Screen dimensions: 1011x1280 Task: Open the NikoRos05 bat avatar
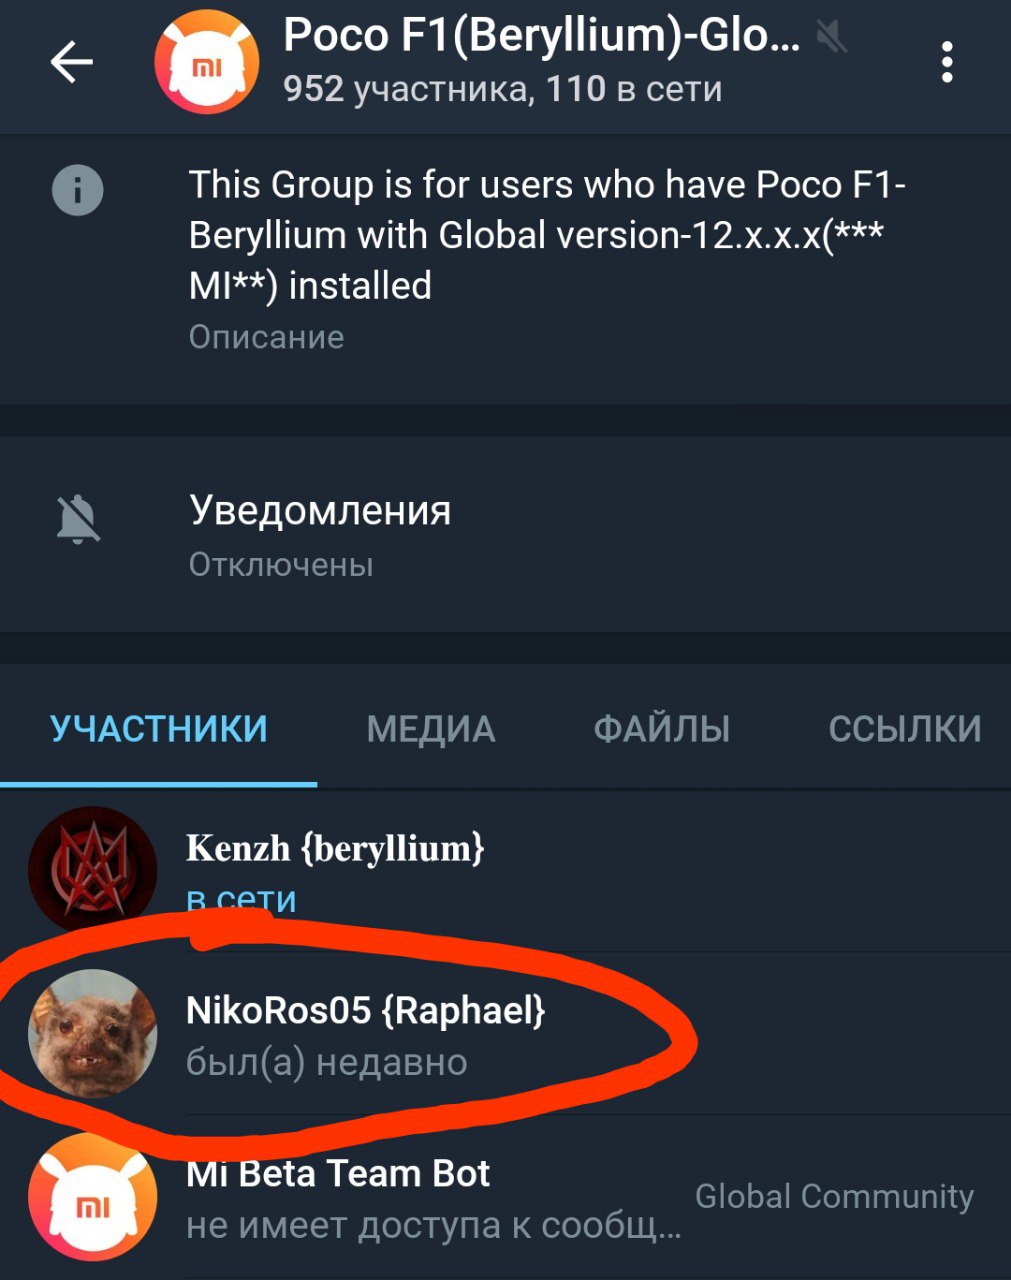tap(93, 1033)
